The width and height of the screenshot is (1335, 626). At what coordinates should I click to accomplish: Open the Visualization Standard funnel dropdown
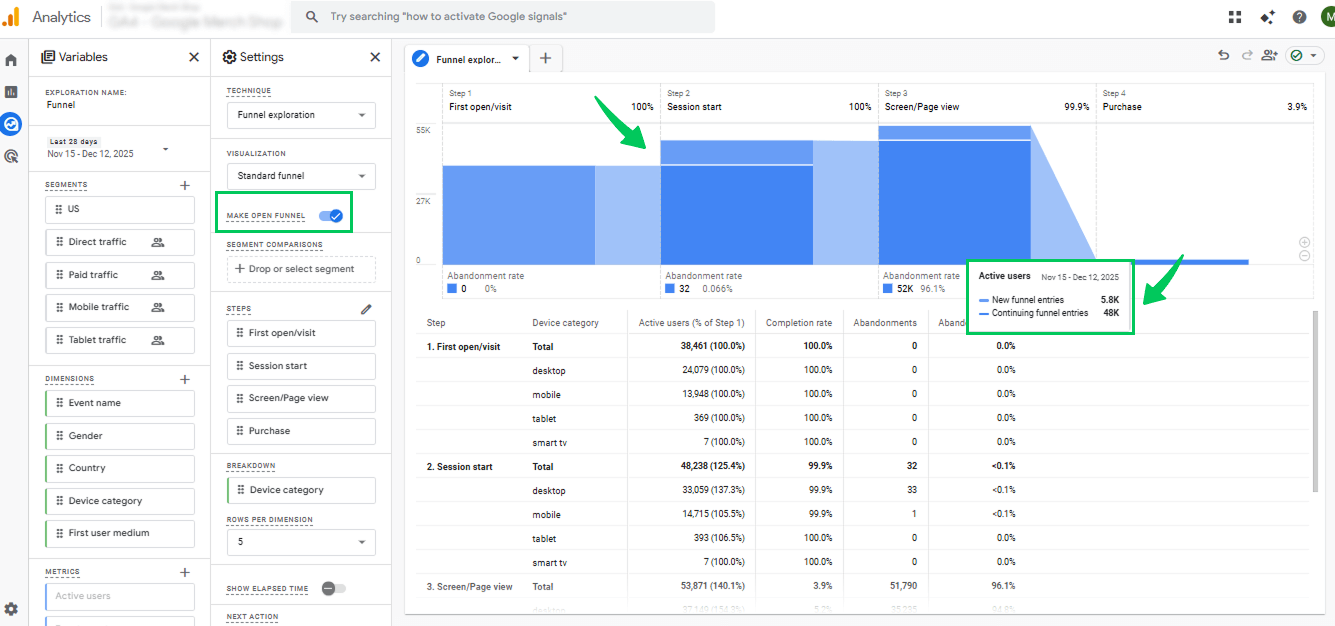click(301, 176)
